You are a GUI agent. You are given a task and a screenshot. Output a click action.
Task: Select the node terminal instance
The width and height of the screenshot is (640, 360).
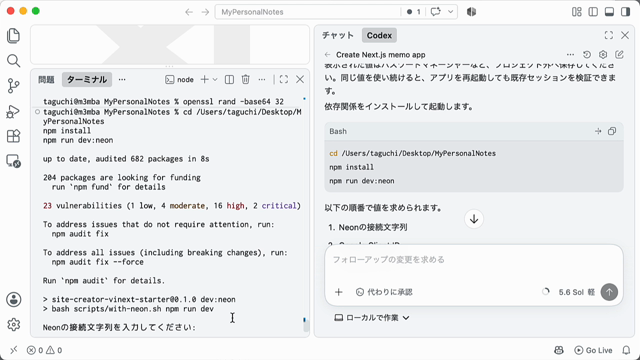point(180,80)
